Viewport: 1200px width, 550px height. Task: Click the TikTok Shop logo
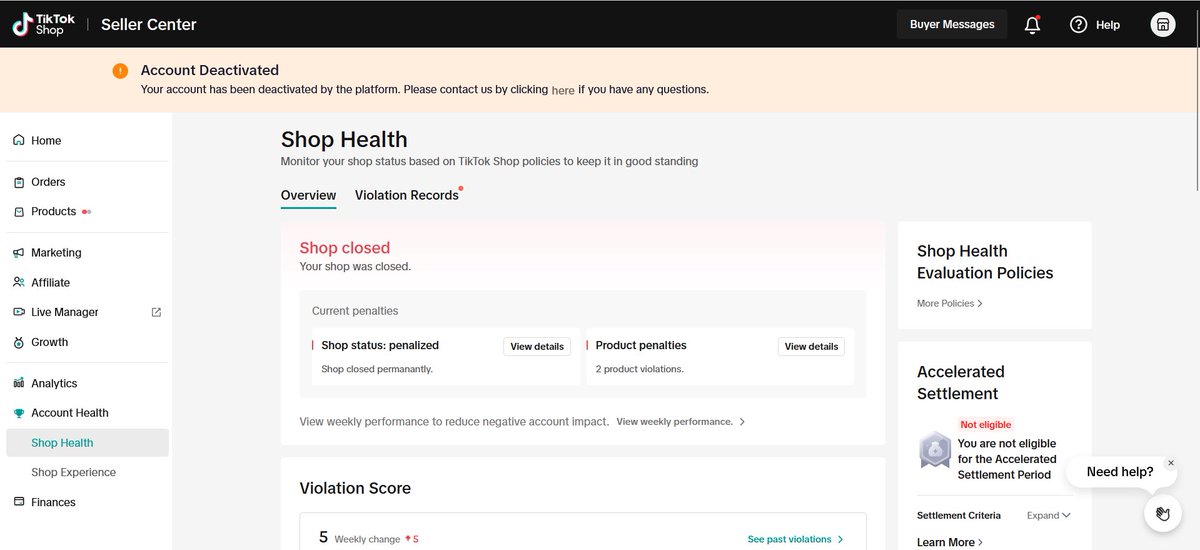click(43, 24)
